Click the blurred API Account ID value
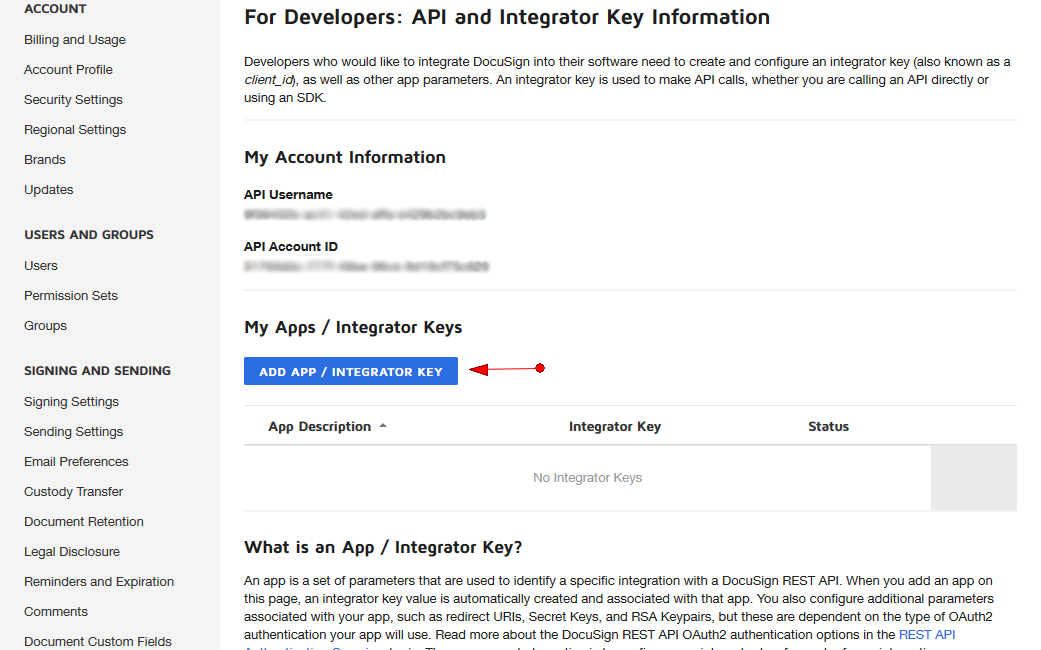The image size is (1041, 650). pos(366,266)
